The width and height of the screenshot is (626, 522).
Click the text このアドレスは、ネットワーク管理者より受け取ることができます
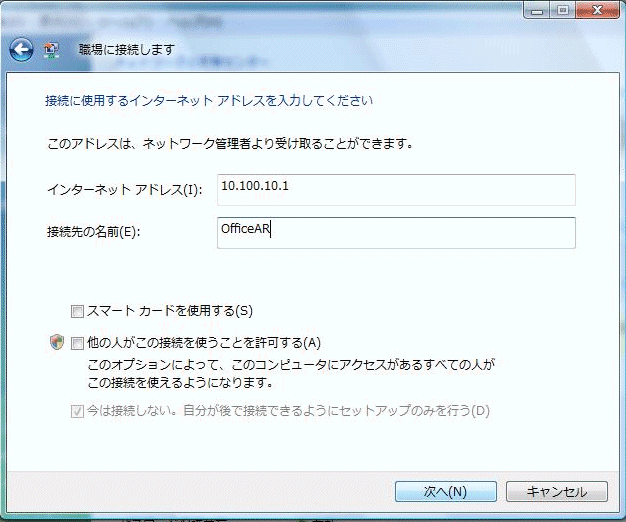click(230, 143)
